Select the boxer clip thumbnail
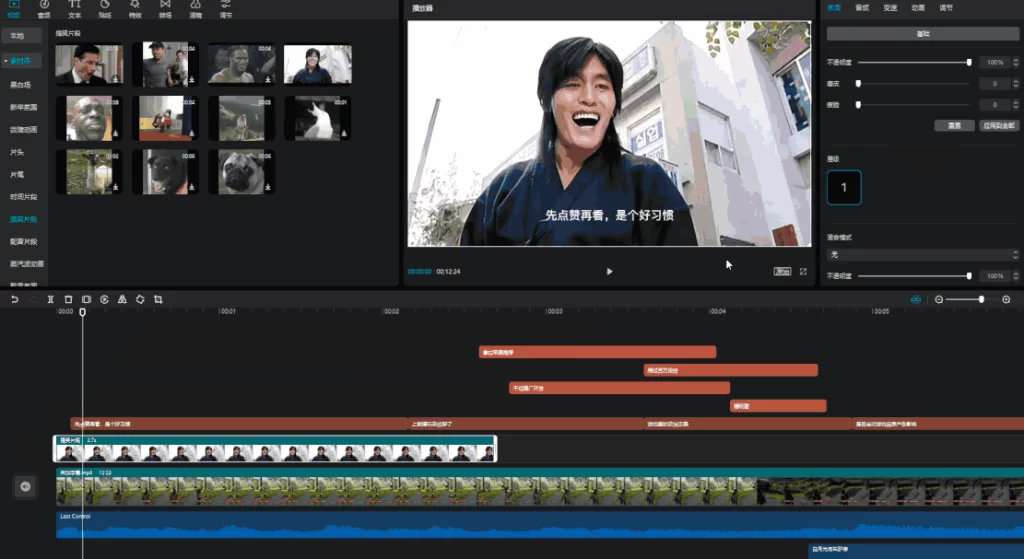This screenshot has width=1024, height=559. point(241,65)
